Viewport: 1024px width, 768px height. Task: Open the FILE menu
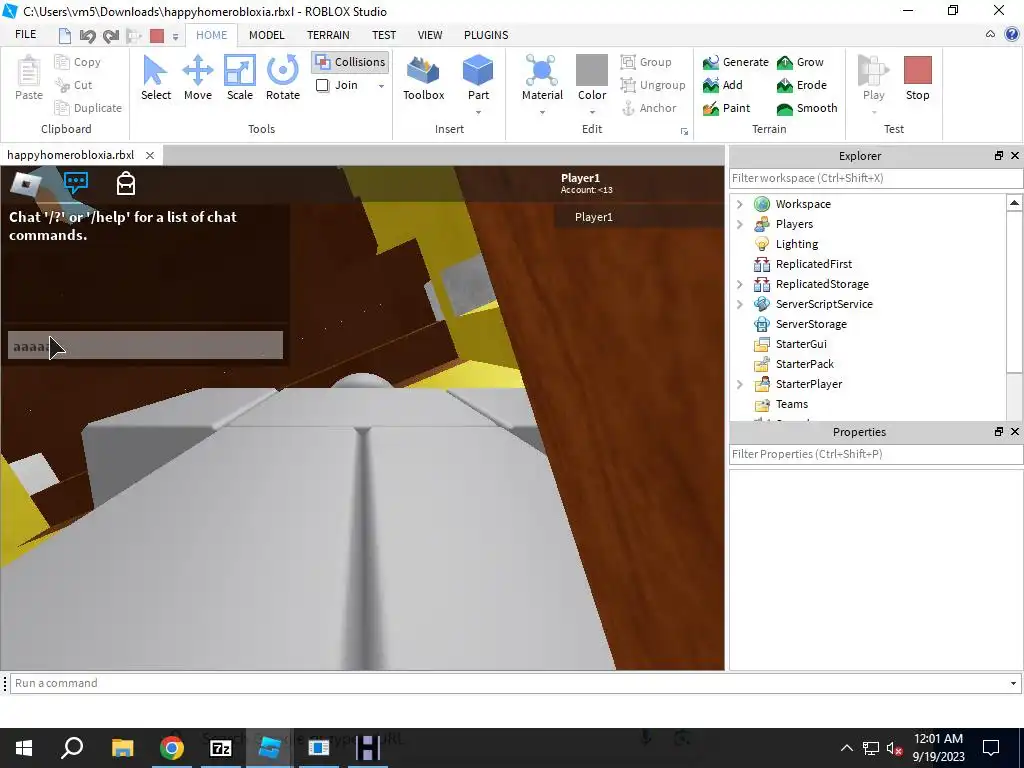pyautogui.click(x=25, y=35)
